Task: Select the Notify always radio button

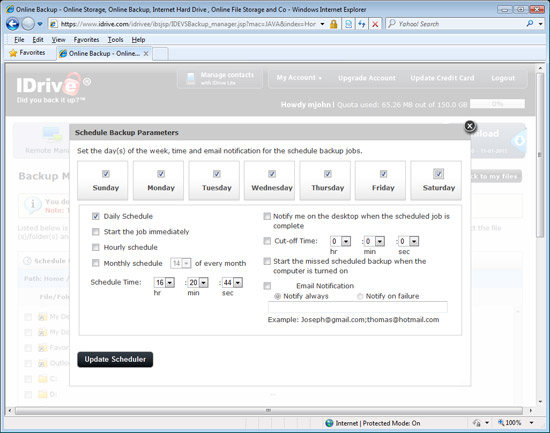Action: (277, 297)
